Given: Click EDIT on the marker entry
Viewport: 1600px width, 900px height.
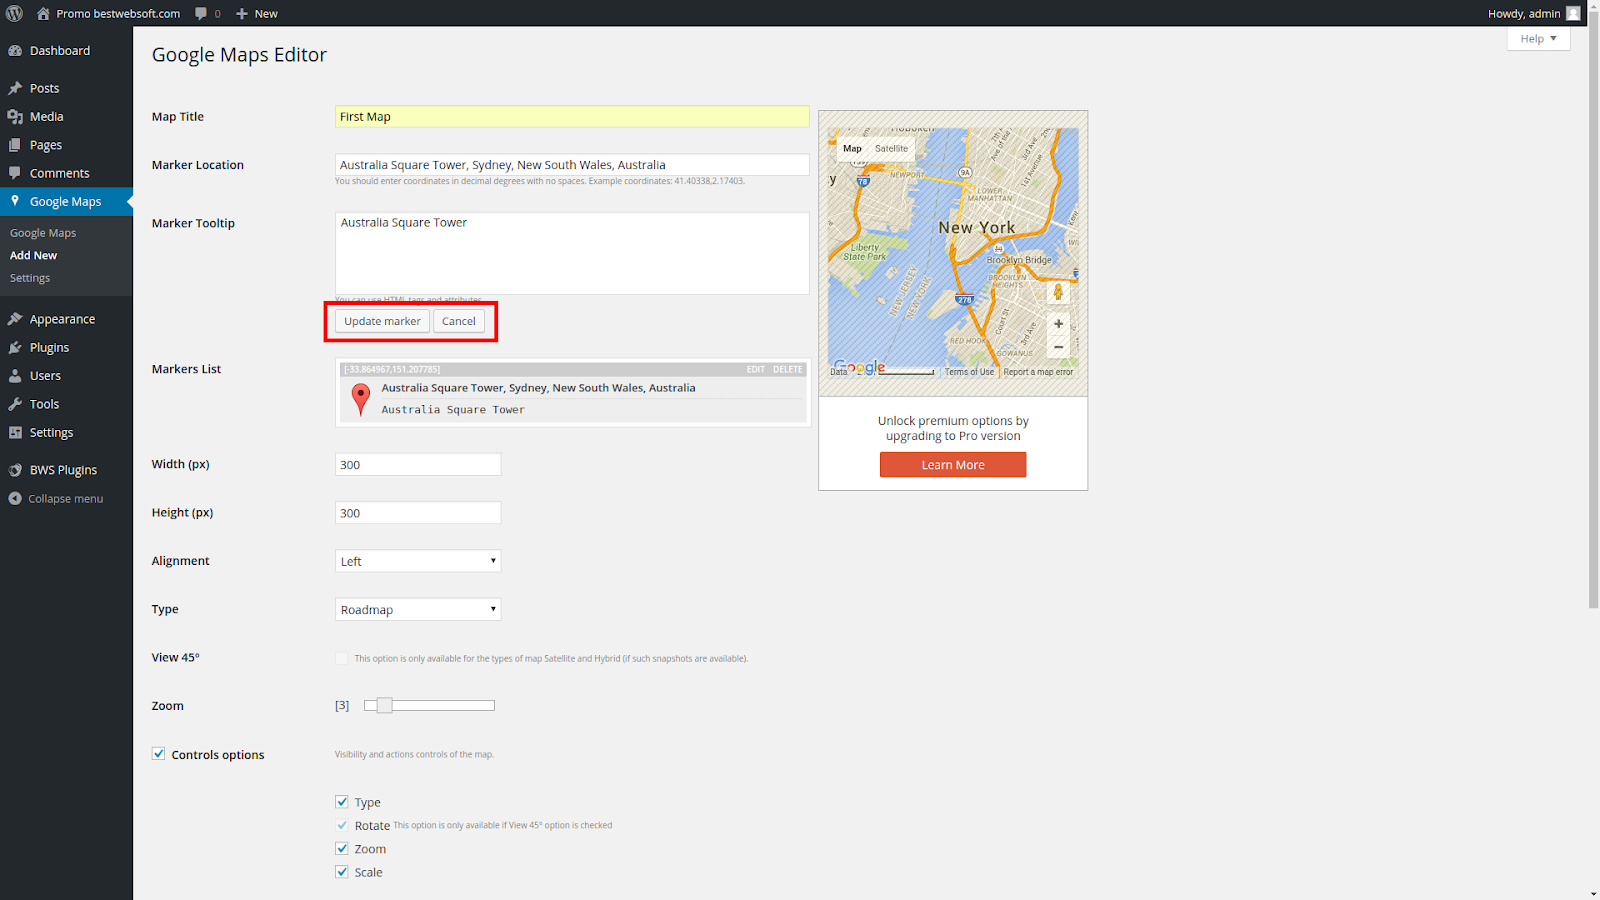Looking at the screenshot, I should 755,369.
